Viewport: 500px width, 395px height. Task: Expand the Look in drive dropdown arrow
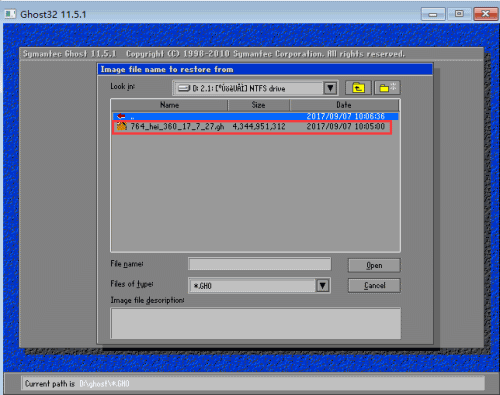(x=330, y=88)
